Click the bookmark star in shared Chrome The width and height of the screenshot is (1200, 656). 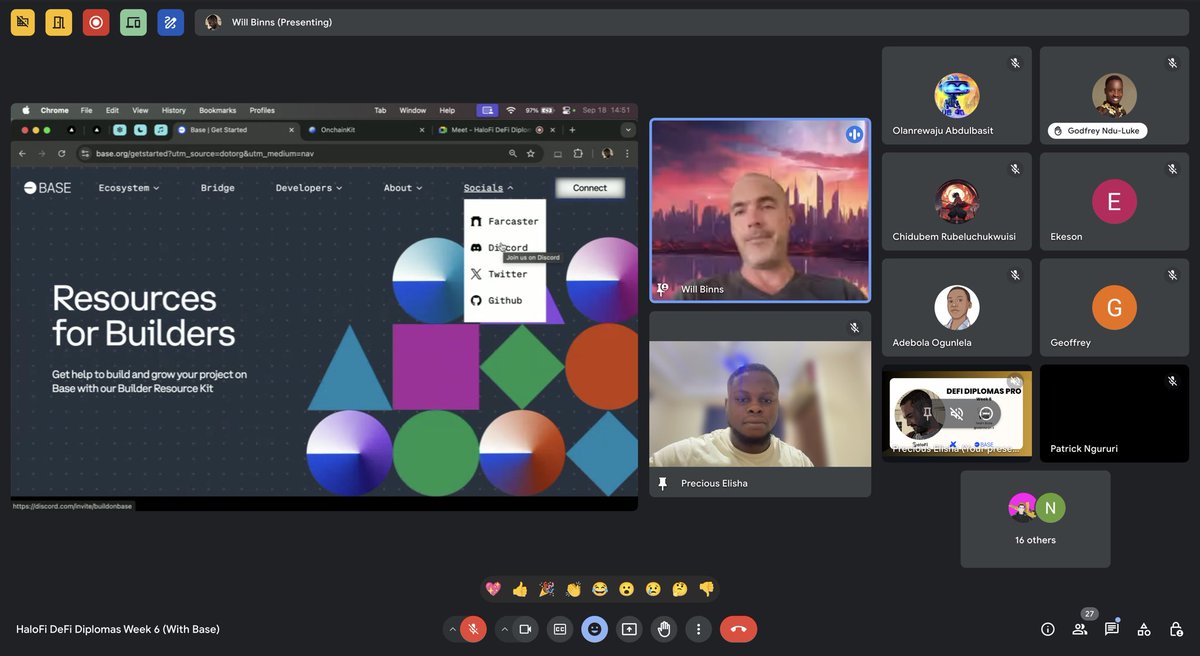point(531,154)
